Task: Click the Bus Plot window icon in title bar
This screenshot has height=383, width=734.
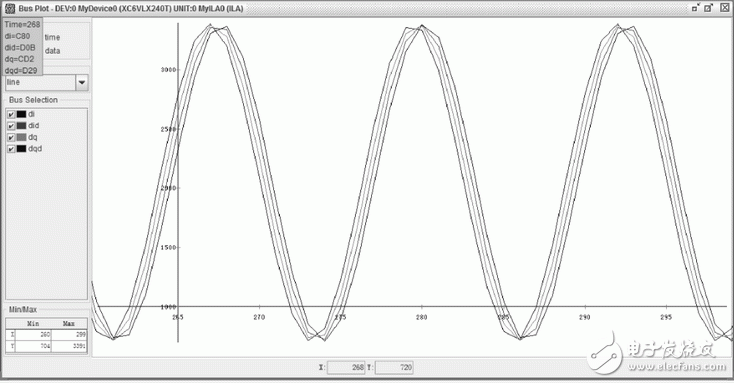Action: click(9, 8)
